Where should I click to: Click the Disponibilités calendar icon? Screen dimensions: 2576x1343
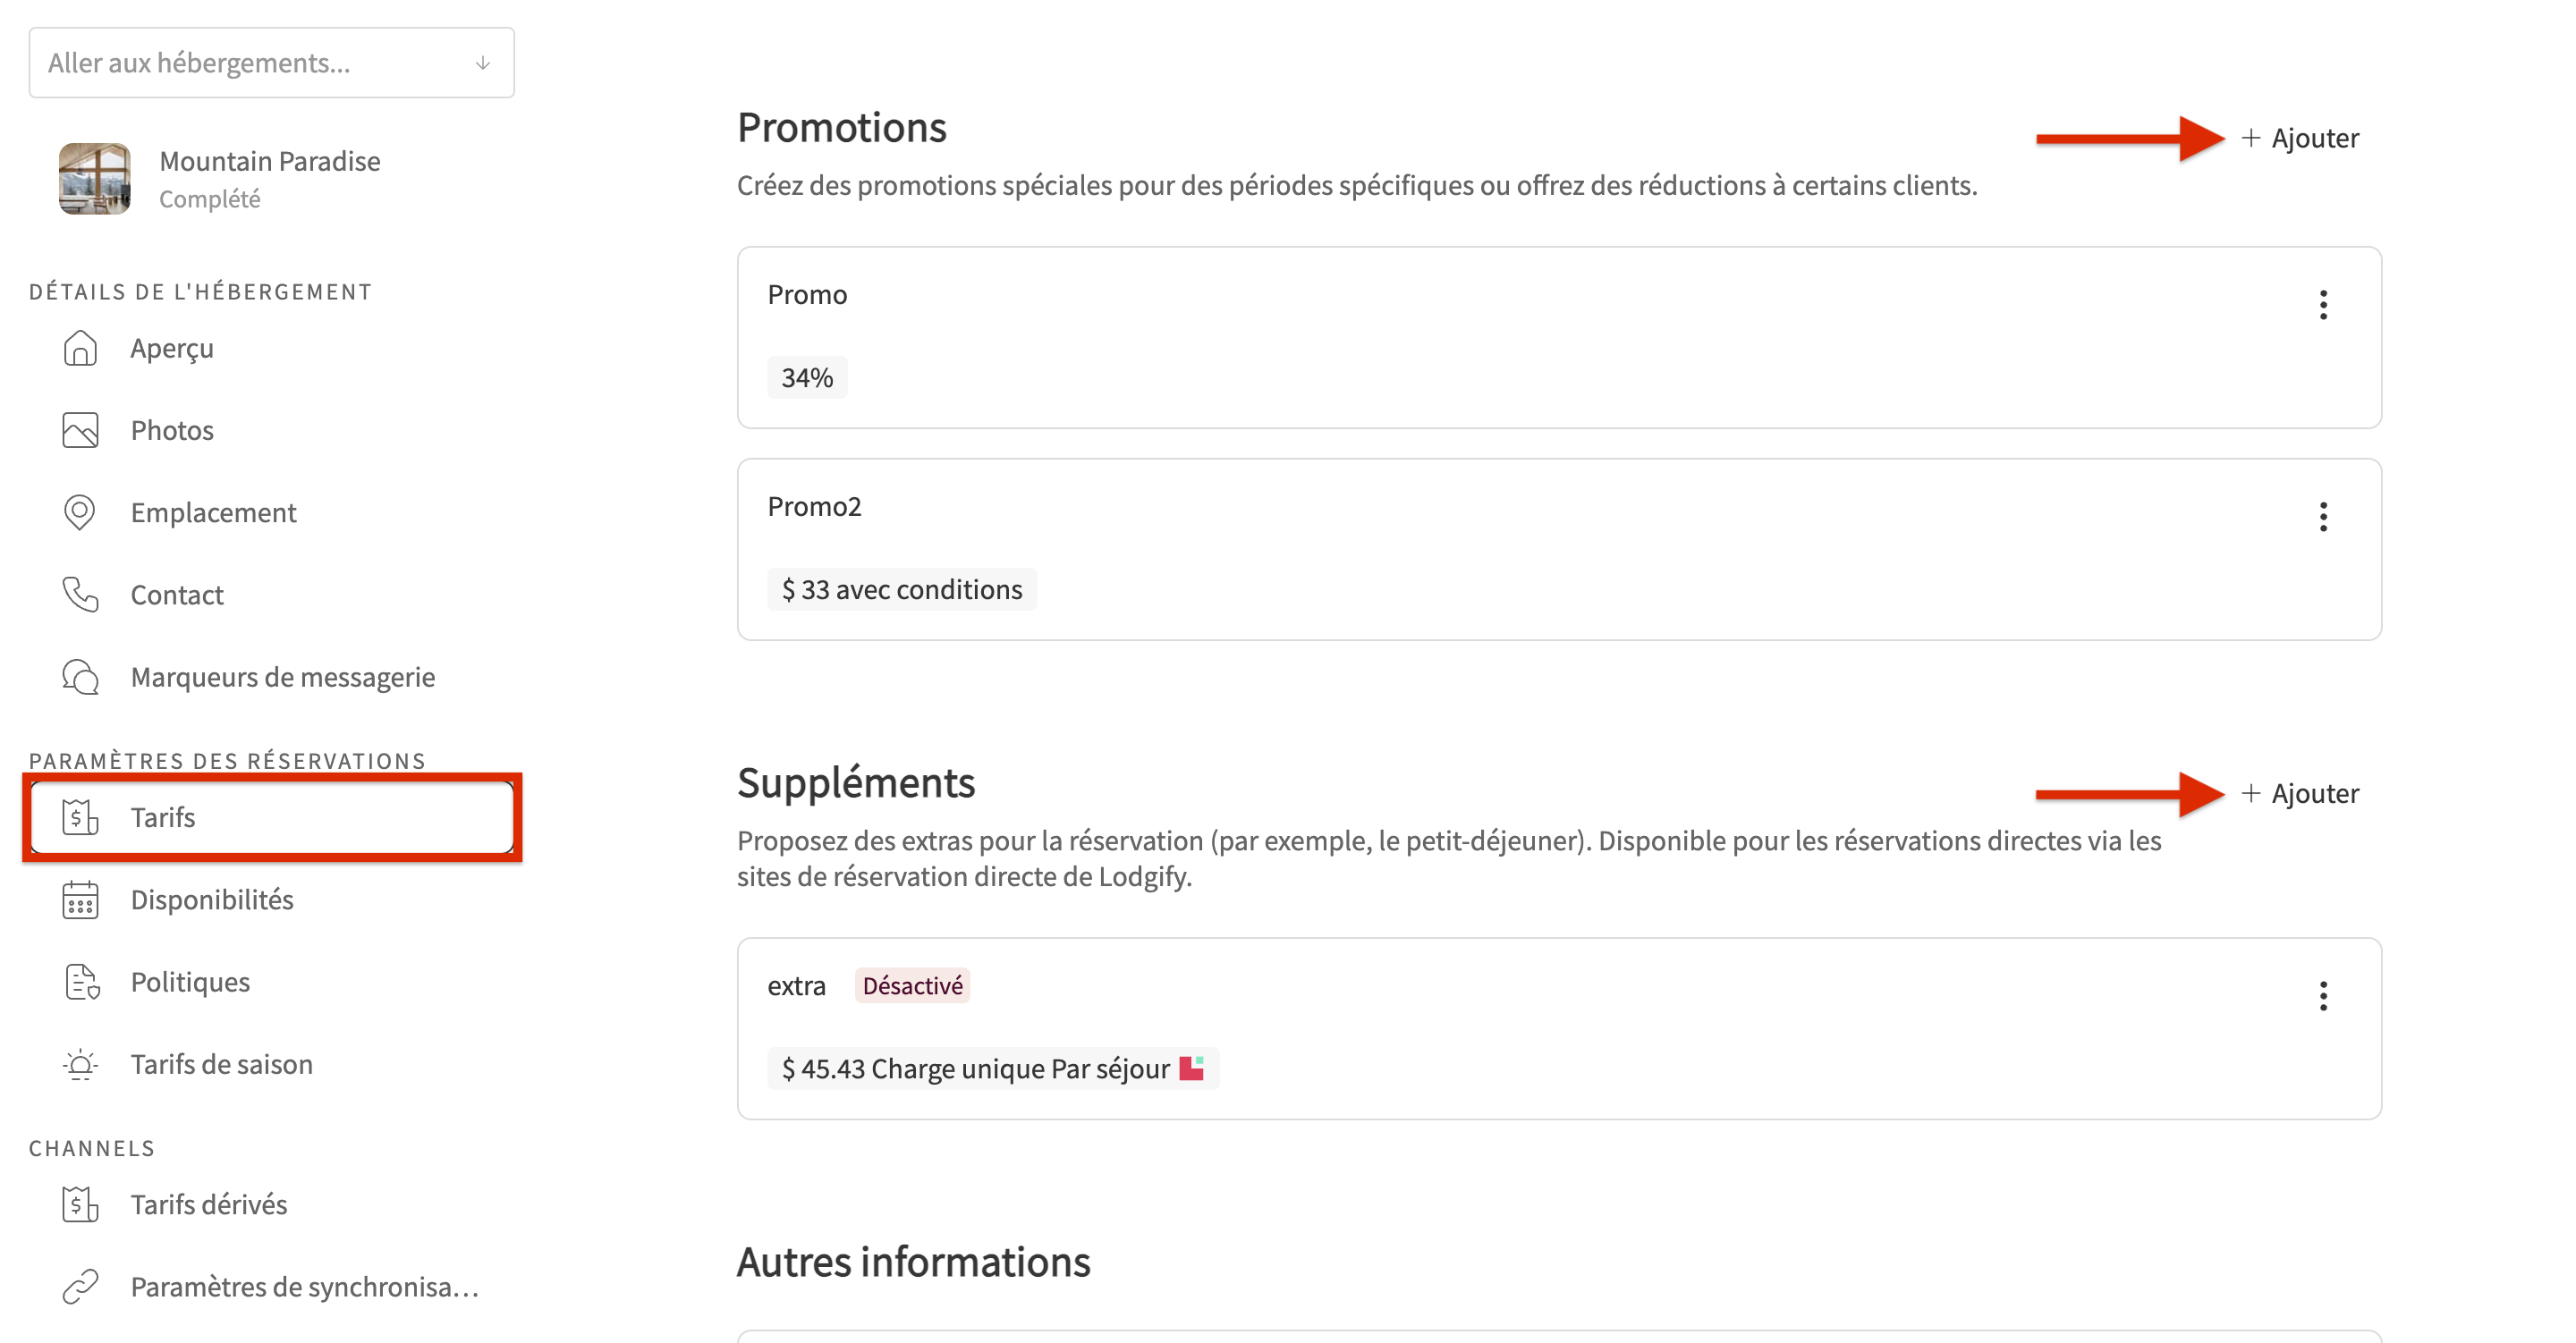pyautogui.click(x=80, y=900)
